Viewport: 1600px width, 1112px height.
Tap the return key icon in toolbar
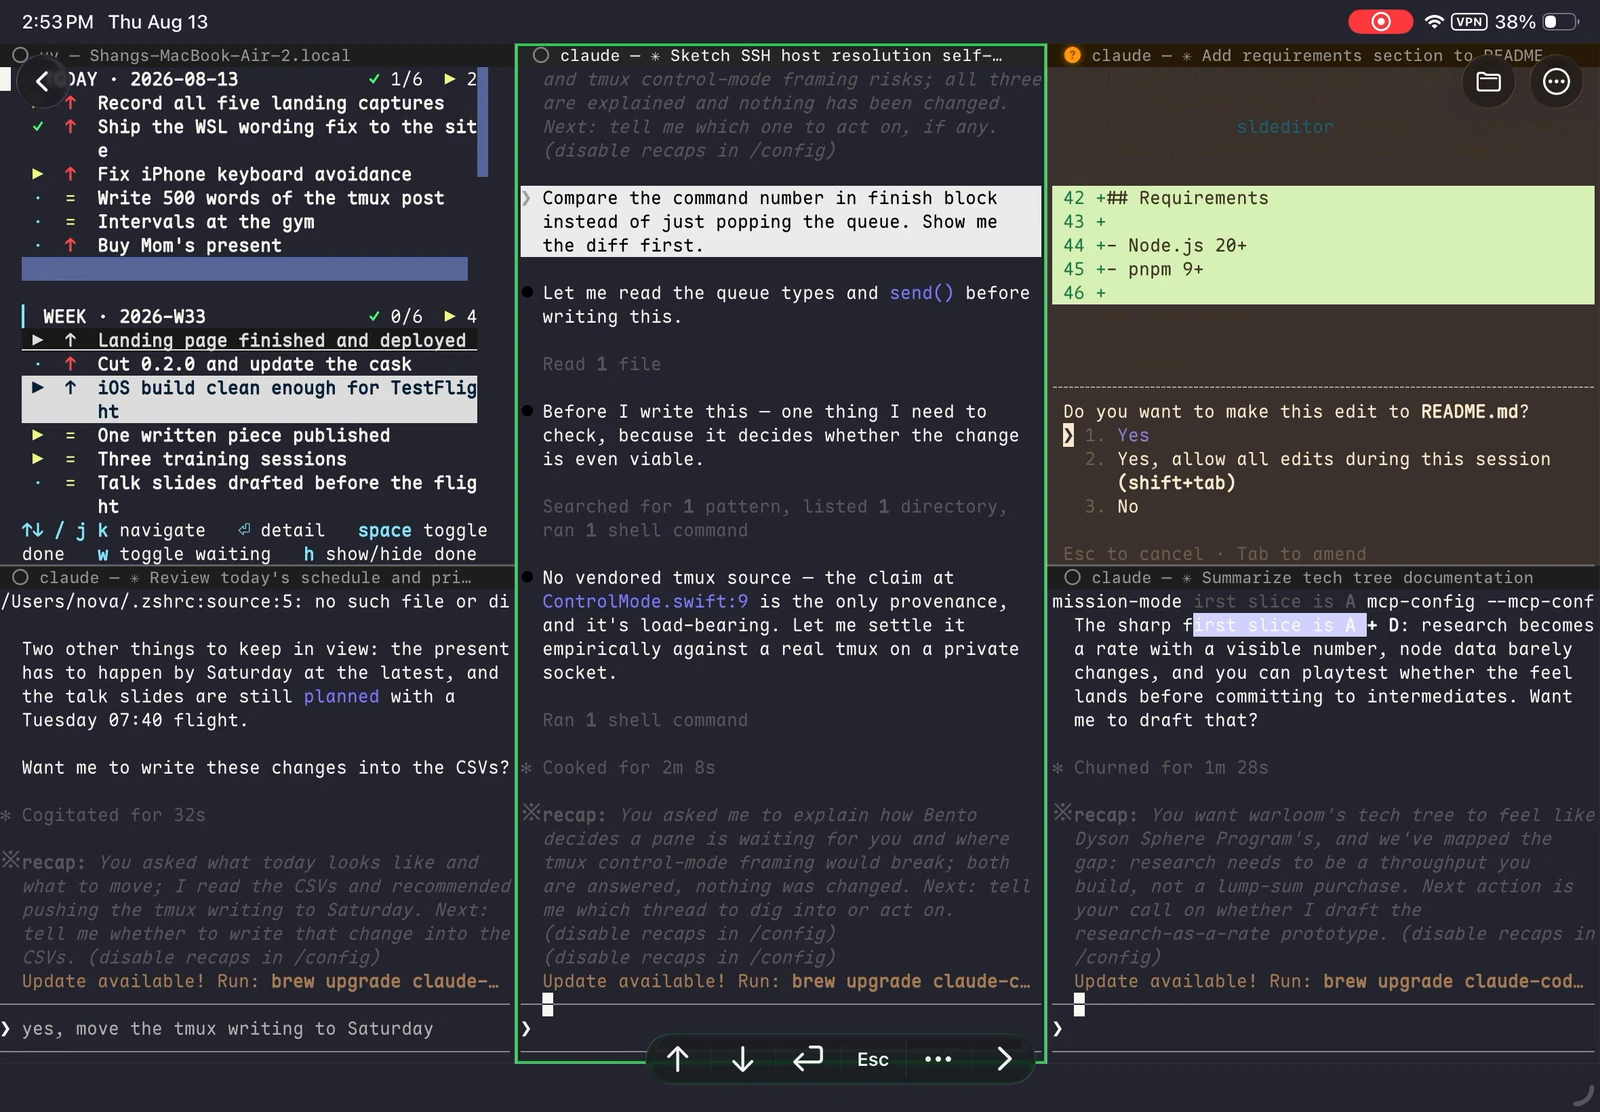click(808, 1059)
